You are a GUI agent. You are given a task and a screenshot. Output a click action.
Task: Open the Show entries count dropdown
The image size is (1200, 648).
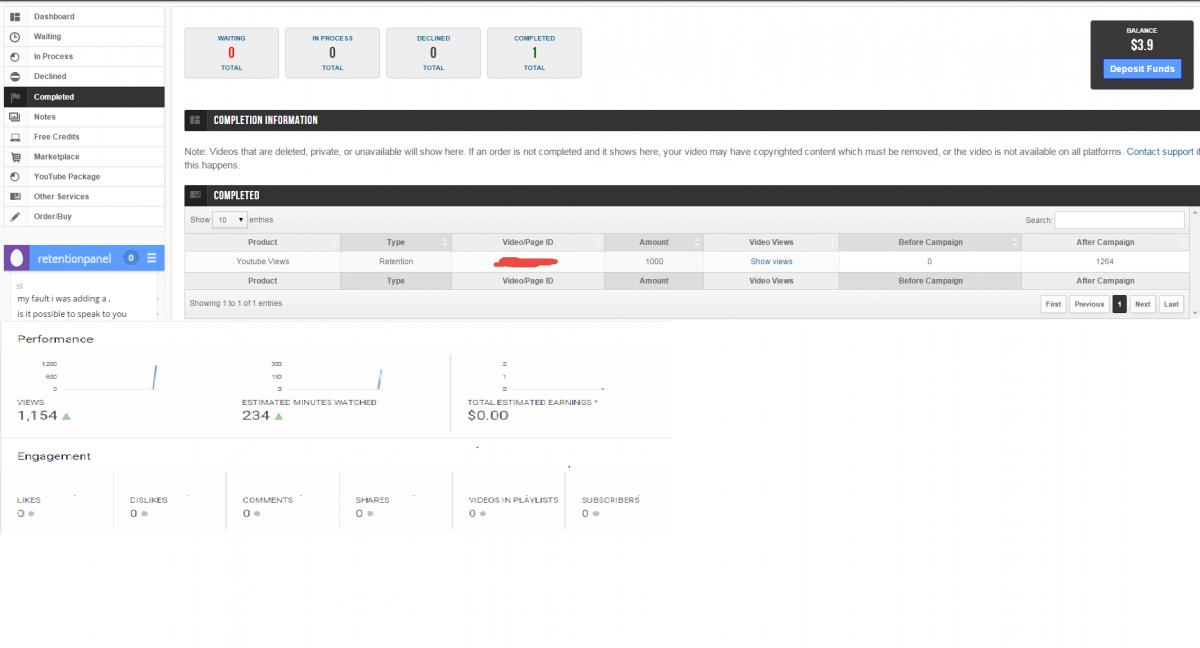(x=230, y=220)
